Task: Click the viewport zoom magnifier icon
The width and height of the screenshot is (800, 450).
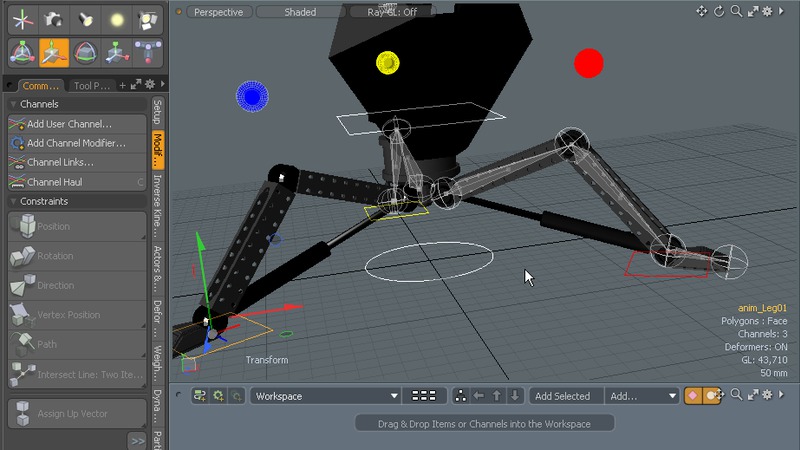Action: tap(736, 11)
